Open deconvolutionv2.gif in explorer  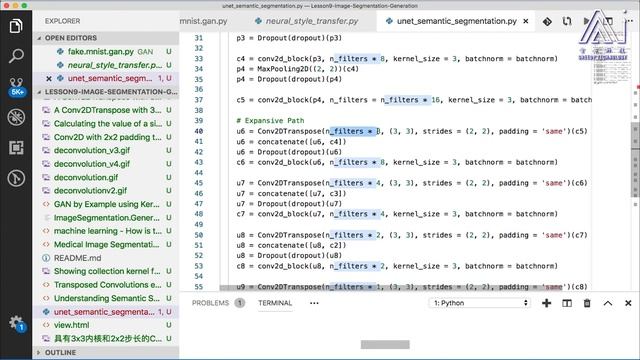click(106, 191)
